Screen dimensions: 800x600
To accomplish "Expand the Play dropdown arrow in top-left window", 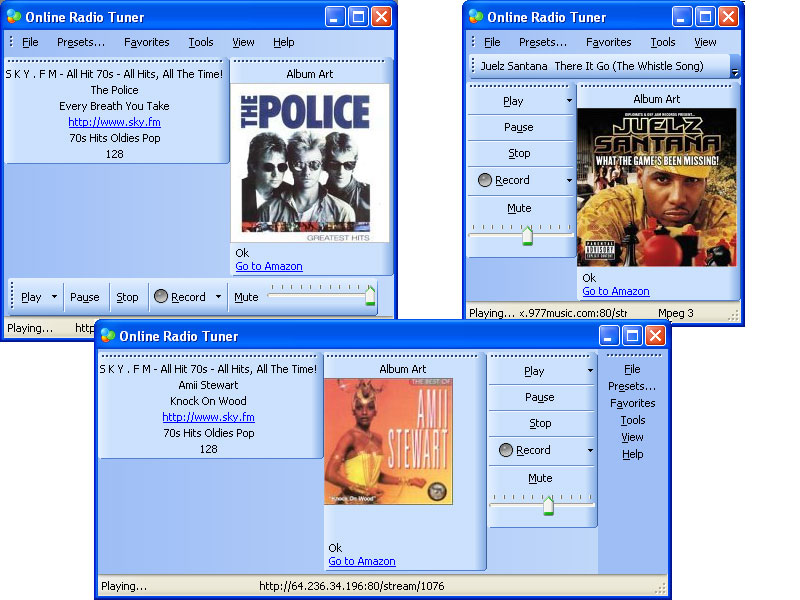I will (x=54, y=296).
